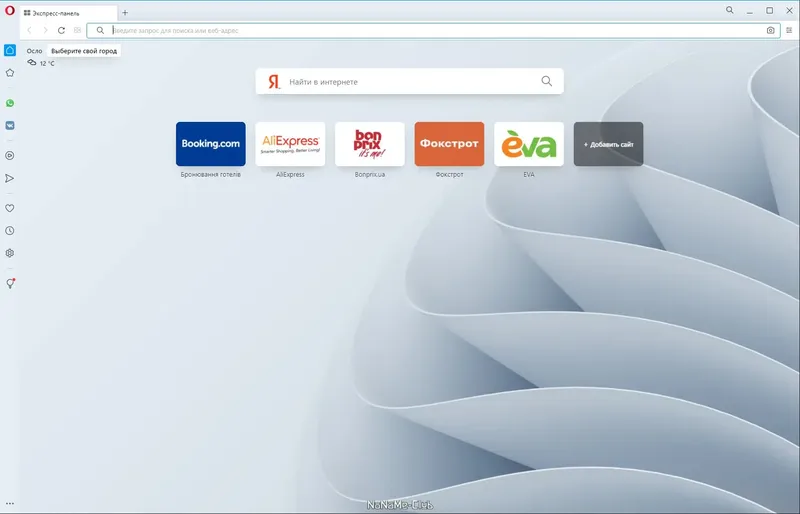Click the Бронювання готелів caption

[211, 175]
